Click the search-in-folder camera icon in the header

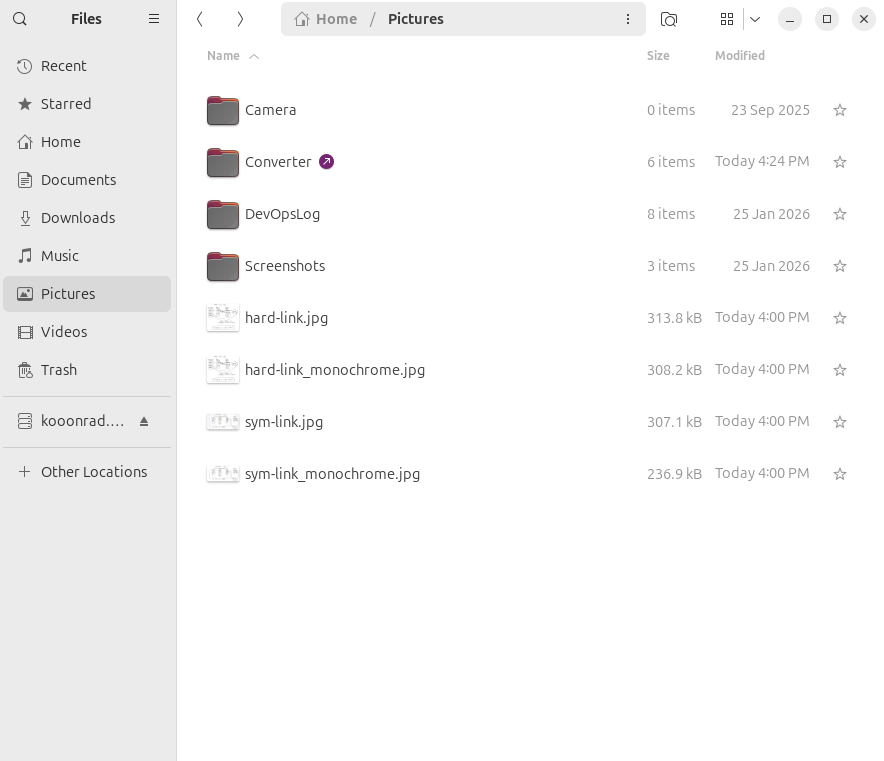[x=669, y=19]
